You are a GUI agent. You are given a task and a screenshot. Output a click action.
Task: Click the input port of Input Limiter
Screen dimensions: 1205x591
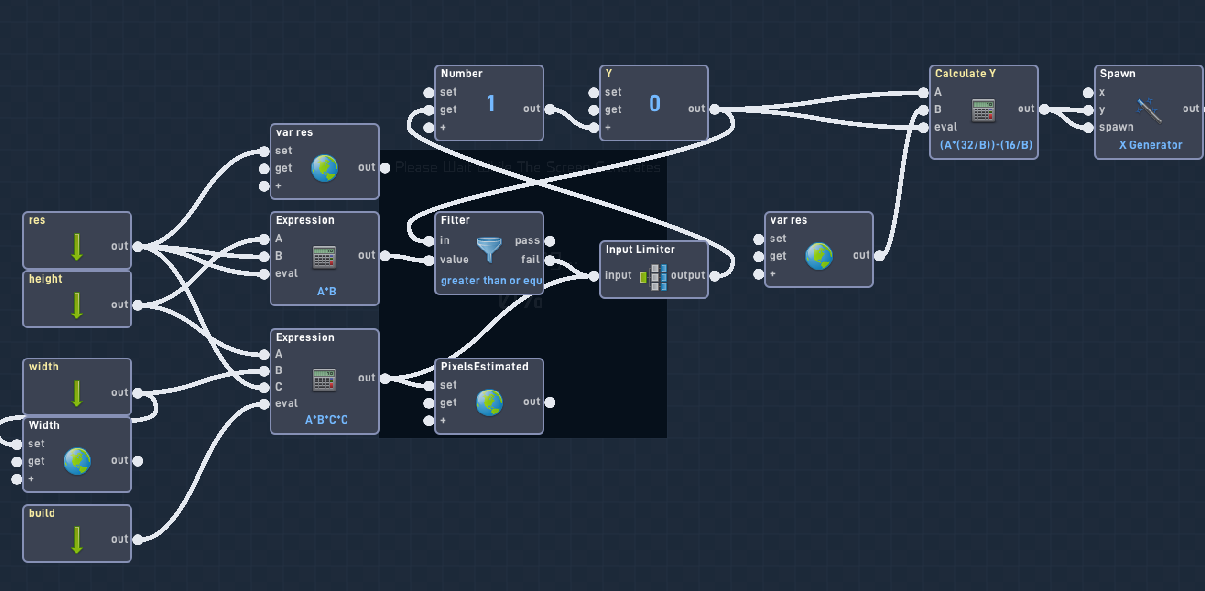pos(594,276)
